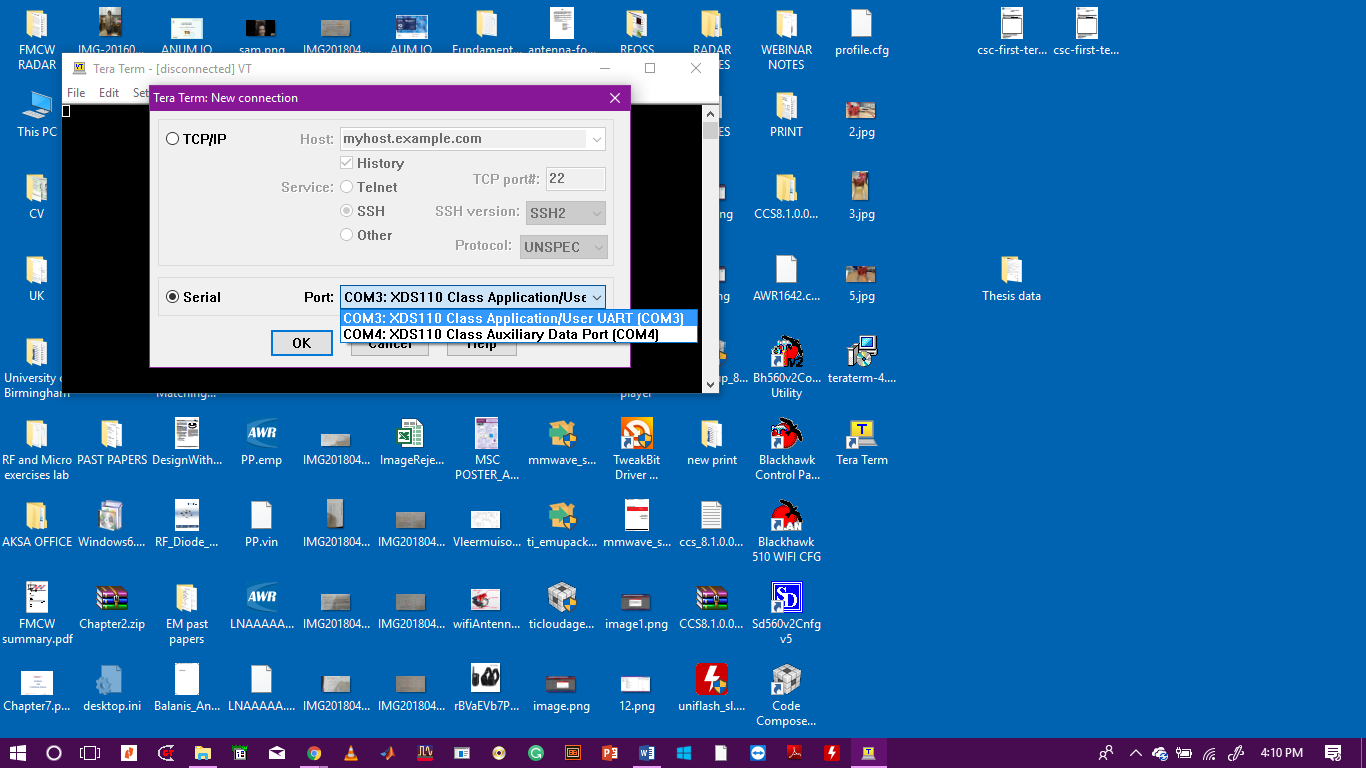Screen dimensions: 1366x768
Task: Select the desktop.ini file
Action: point(112,687)
